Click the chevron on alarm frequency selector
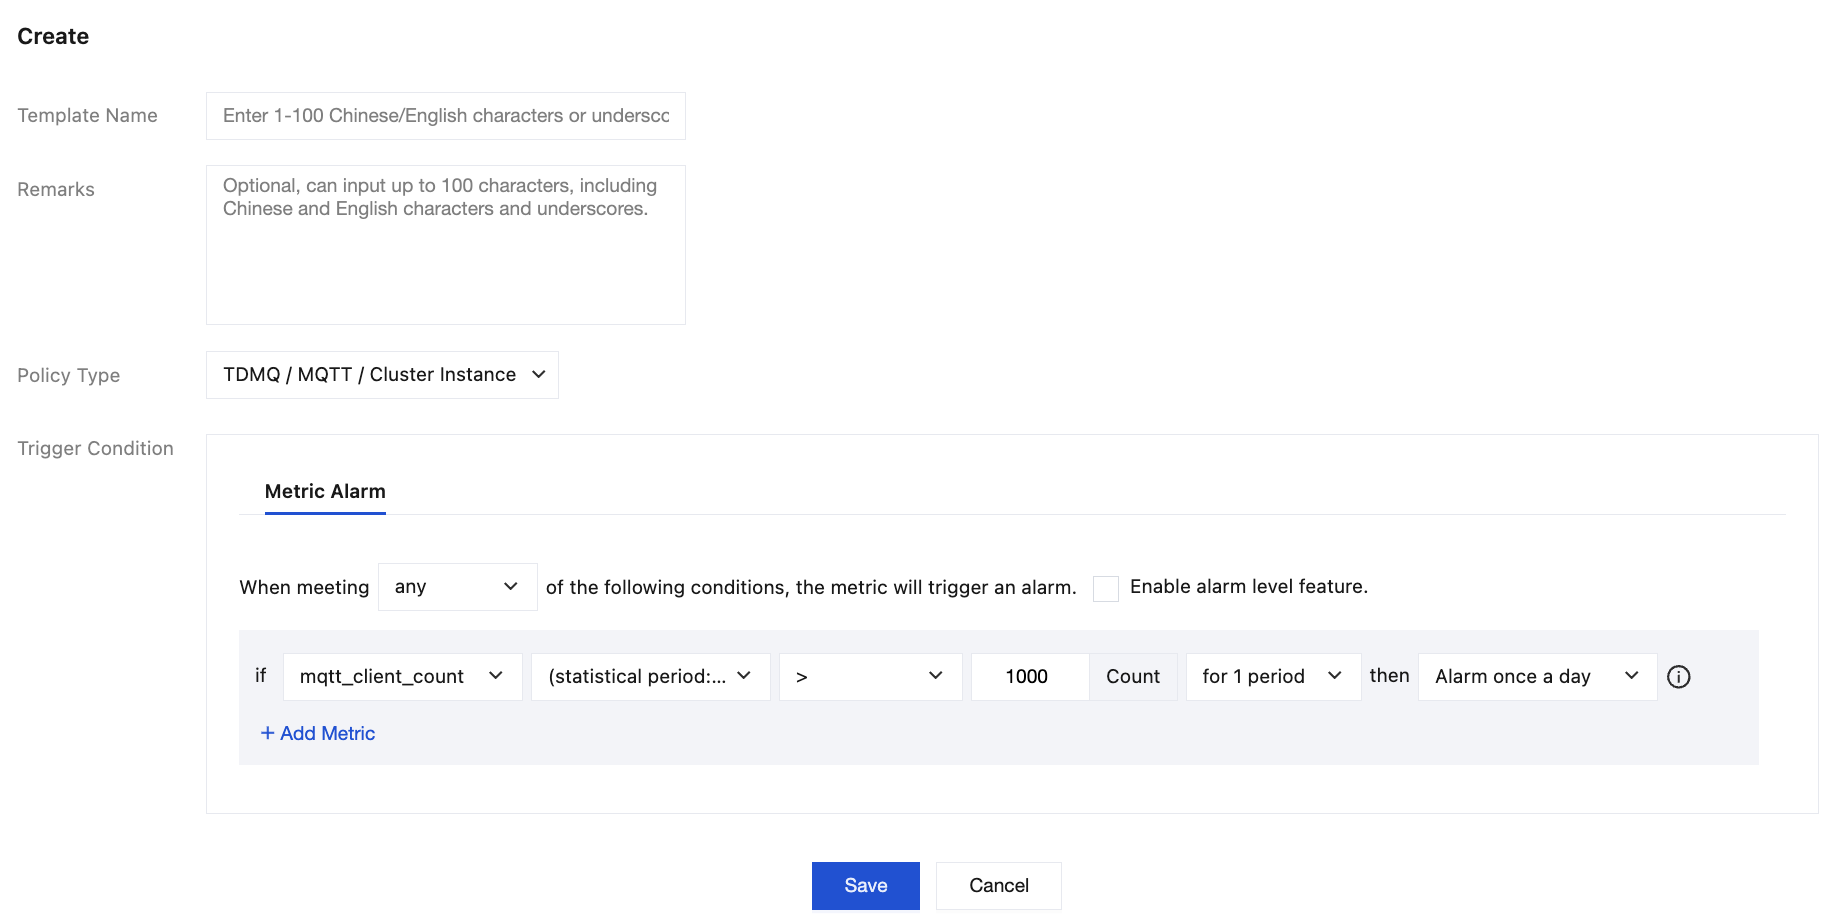The width and height of the screenshot is (1832, 922). click(x=1632, y=676)
